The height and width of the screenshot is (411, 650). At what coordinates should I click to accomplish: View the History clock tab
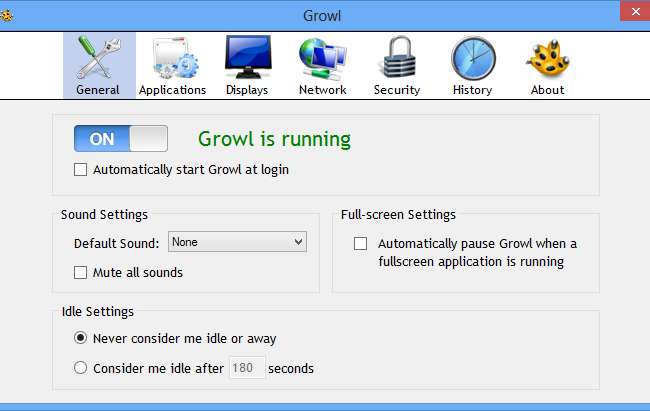[473, 66]
